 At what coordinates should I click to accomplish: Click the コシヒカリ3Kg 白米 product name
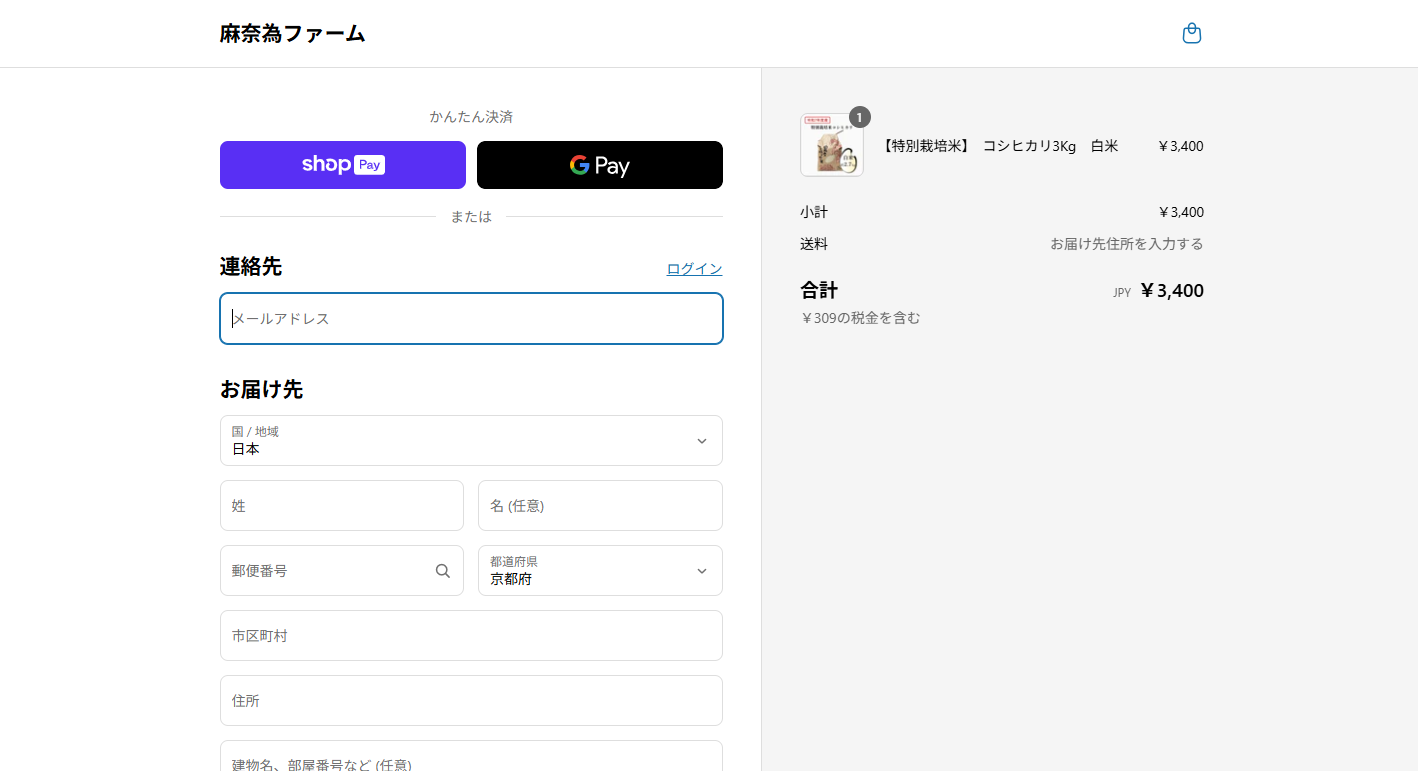point(998,146)
